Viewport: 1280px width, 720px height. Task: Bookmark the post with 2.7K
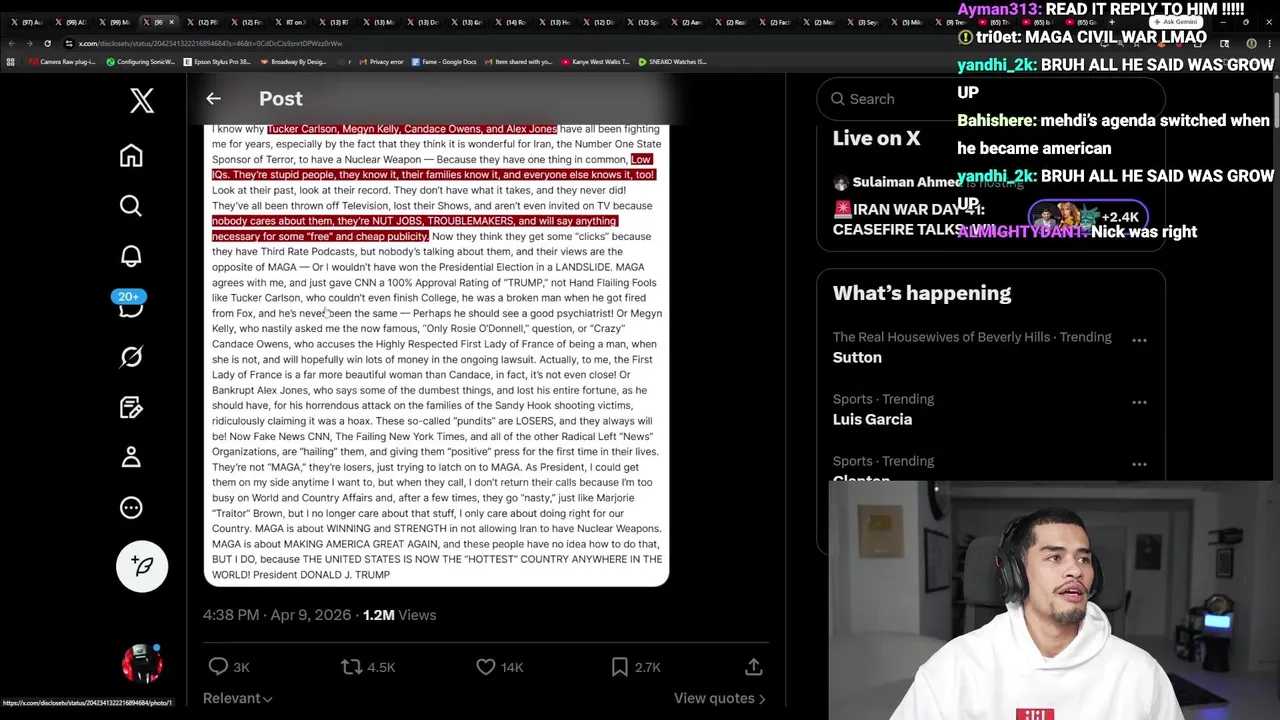(x=635, y=667)
